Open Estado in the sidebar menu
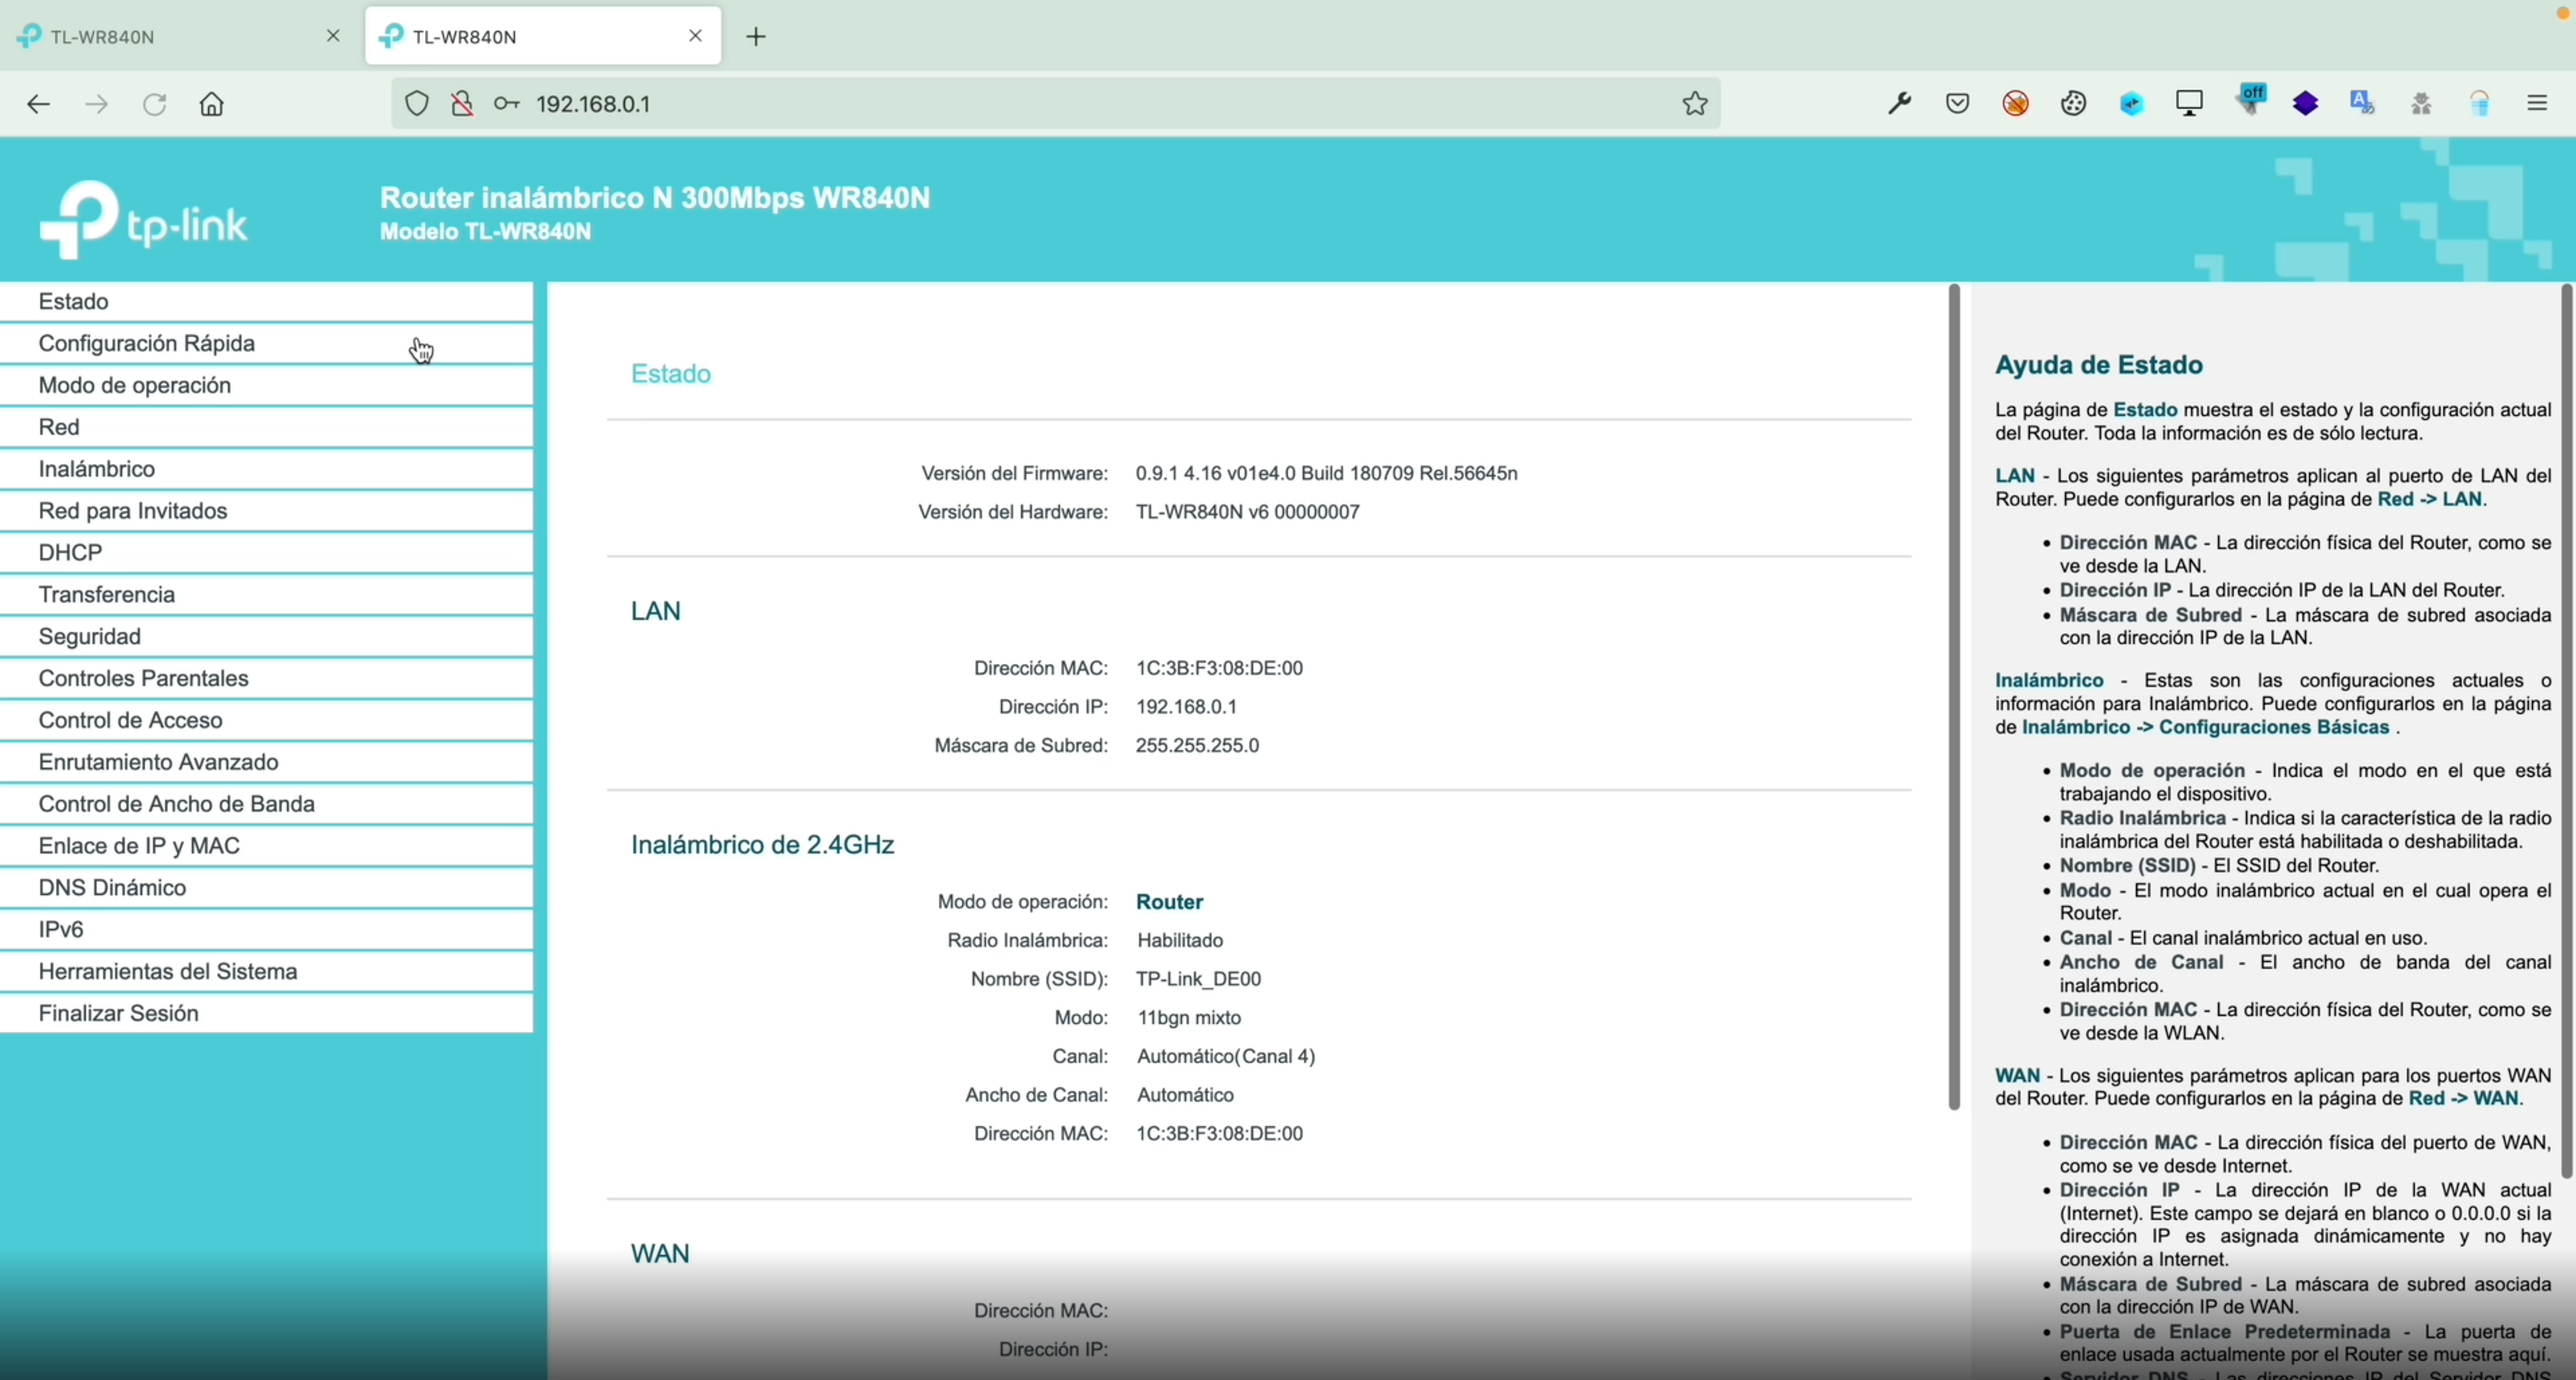This screenshot has height=1380, width=2576. click(x=266, y=302)
